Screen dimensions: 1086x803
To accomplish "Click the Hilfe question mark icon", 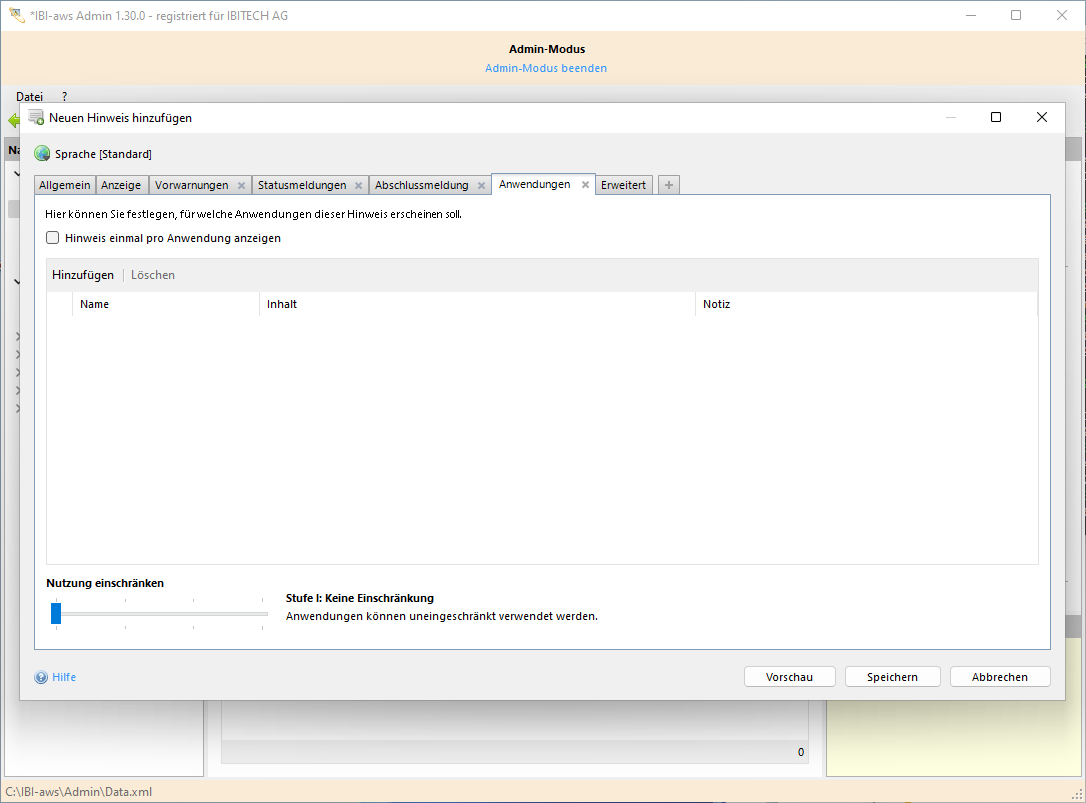I will coord(41,677).
